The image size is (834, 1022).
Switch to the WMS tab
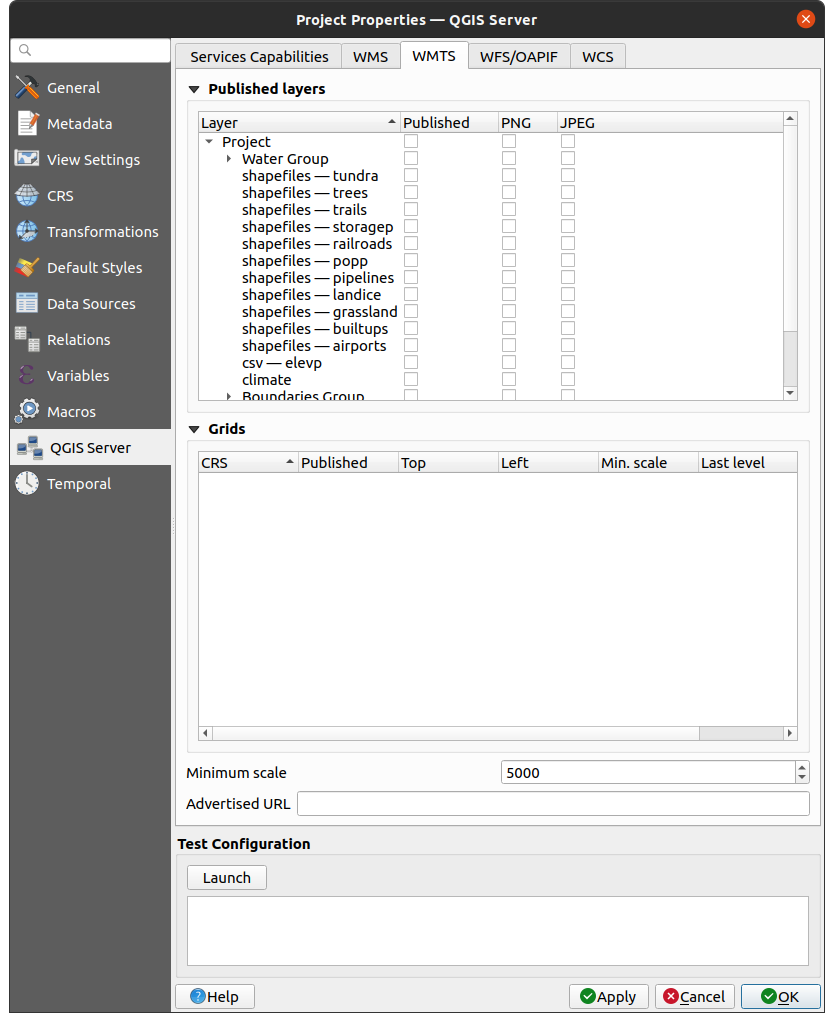click(x=370, y=56)
